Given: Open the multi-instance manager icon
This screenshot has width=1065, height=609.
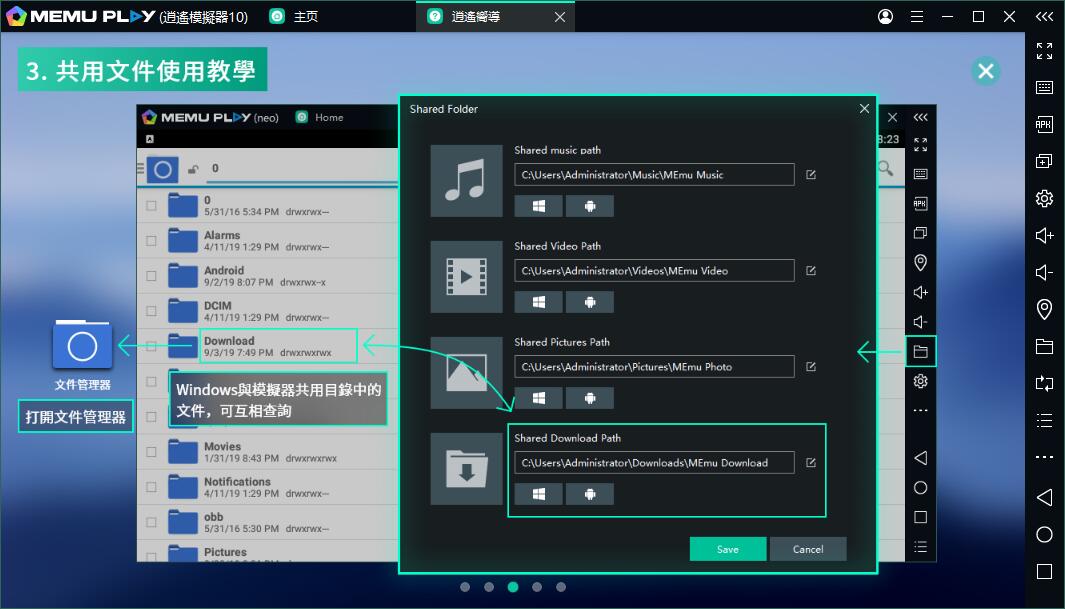Looking at the screenshot, I should (x=1044, y=161).
